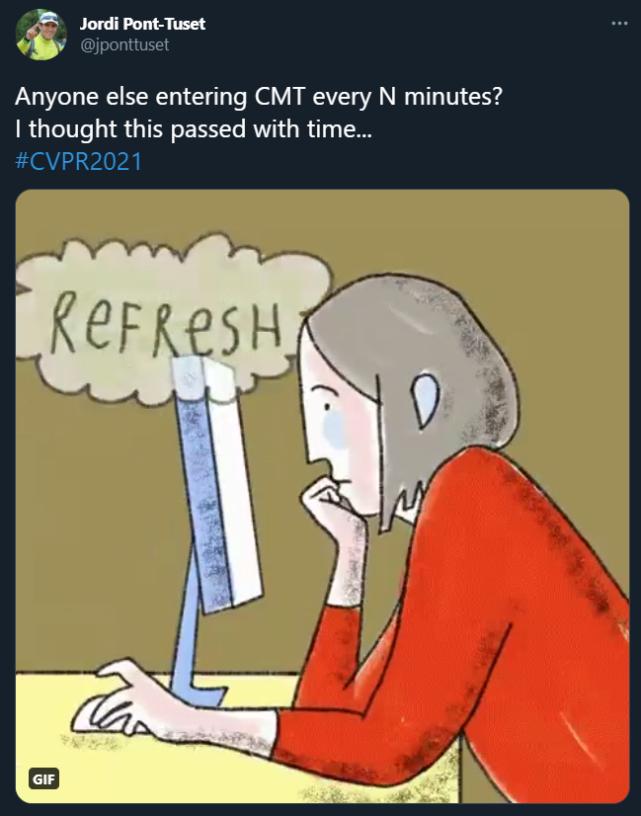The height and width of the screenshot is (816, 641).
Task: Click the GIF badge on the image
Action: (43, 779)
